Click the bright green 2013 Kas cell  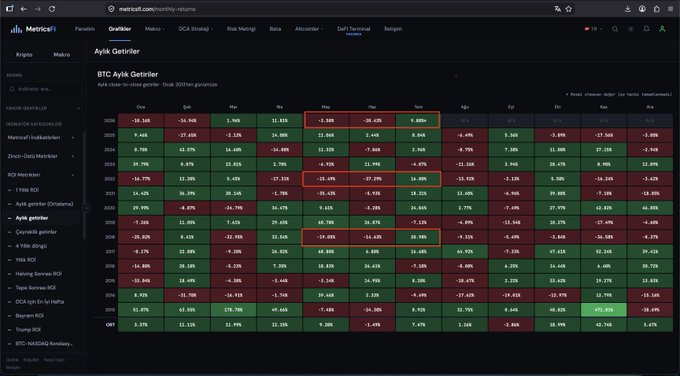pyautogui.click(x=603, y=310)
